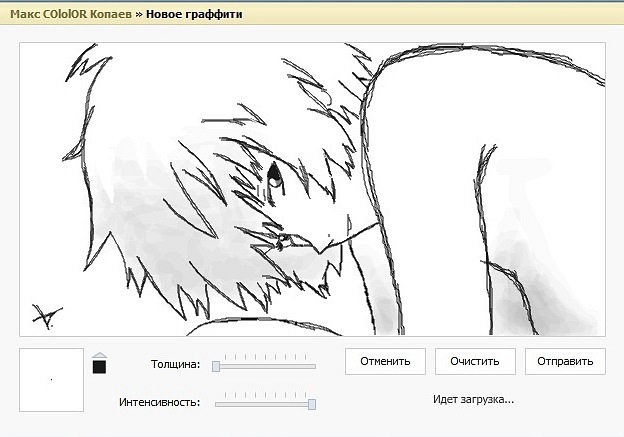Click the Новое граффити heading text
Image resolution: width=624 pixels, height=437 pixels.
(194, 14)
